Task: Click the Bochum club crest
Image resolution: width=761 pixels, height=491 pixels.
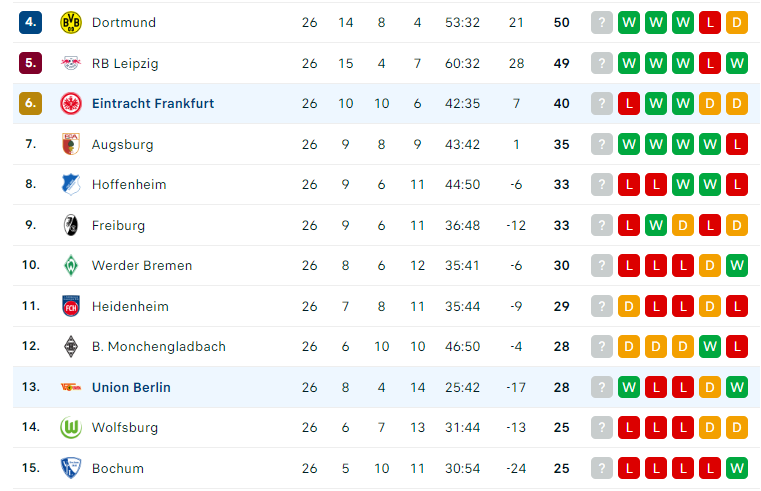Action: (71, 468)
